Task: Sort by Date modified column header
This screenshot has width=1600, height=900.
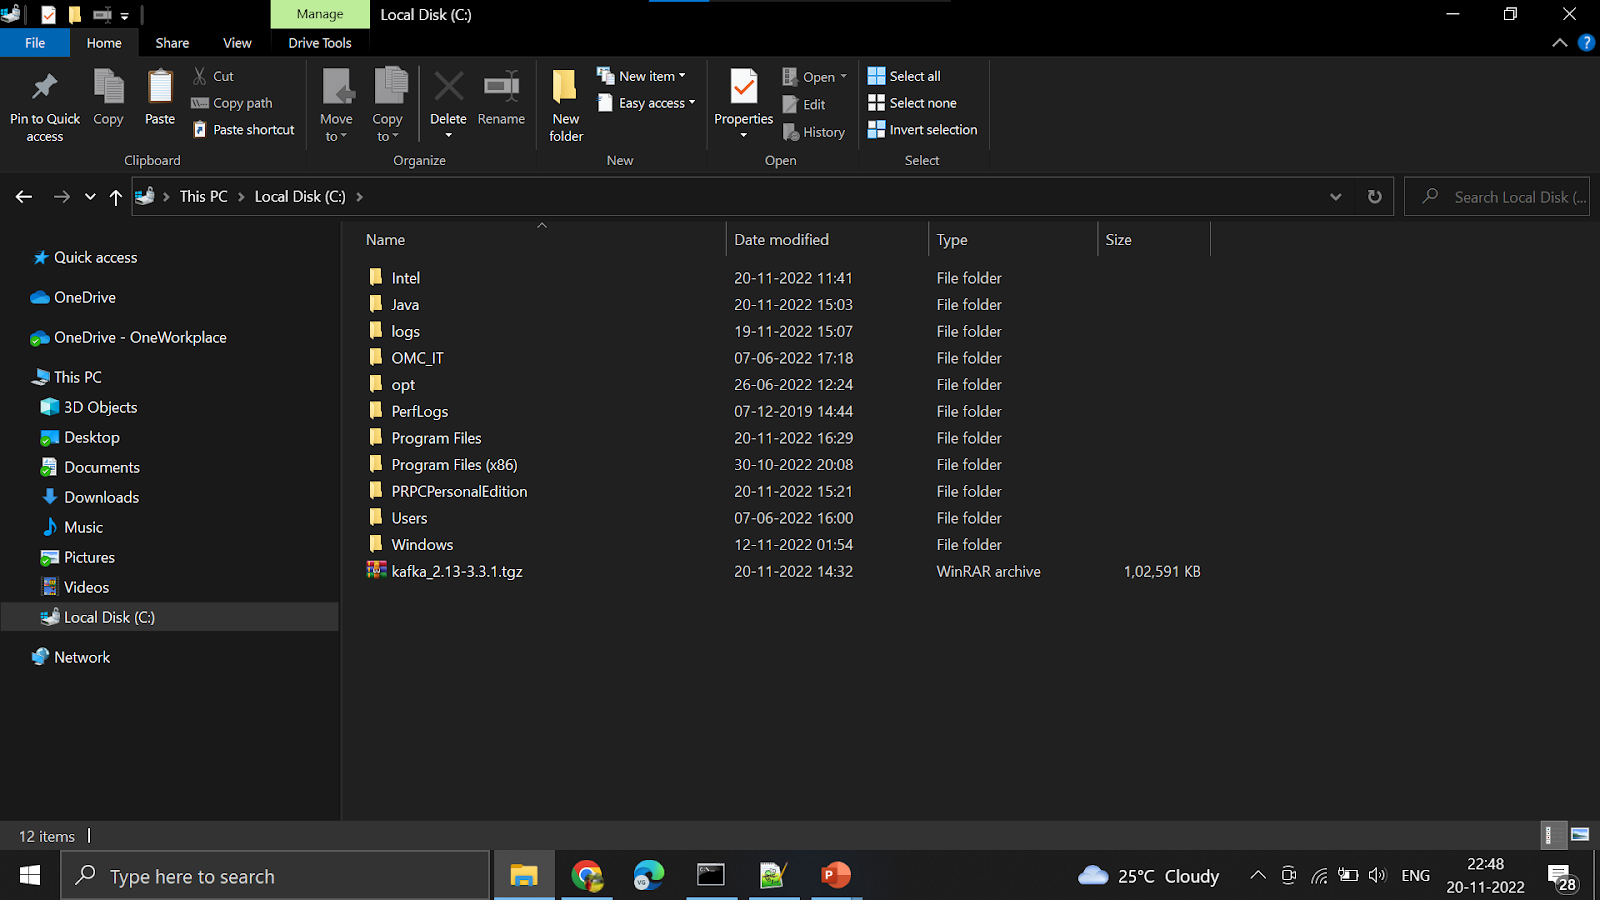Action: coord(827,240)
